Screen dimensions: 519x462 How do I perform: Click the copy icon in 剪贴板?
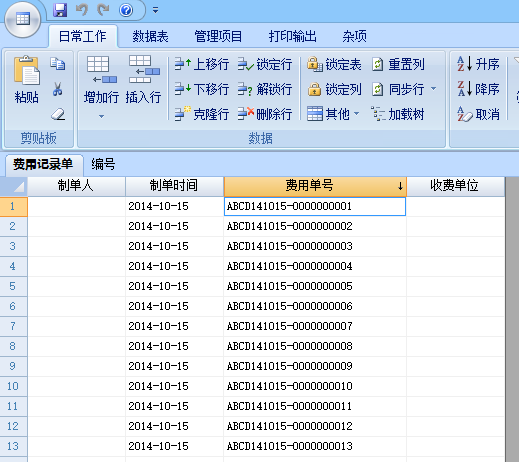tap(58, 64)
